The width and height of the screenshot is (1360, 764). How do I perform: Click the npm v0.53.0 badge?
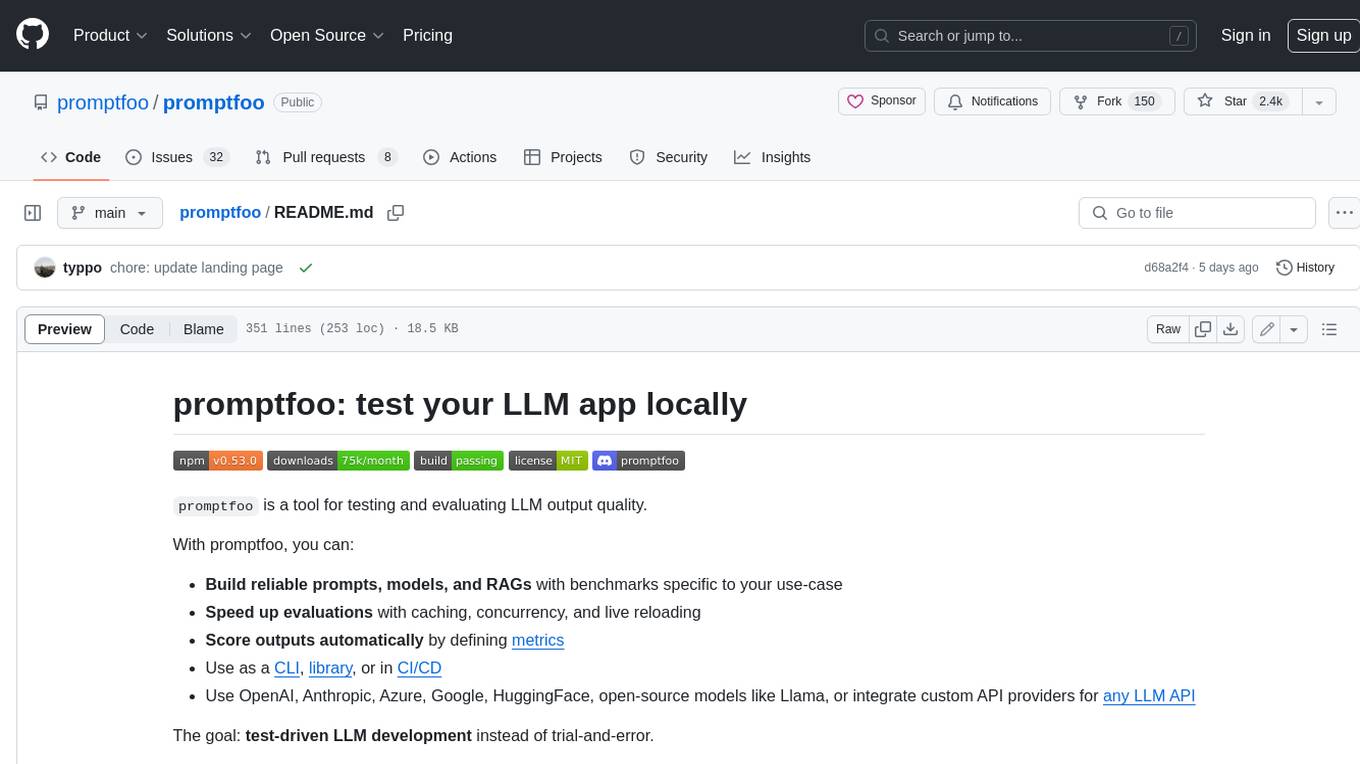pyautogui.click(x=218, y=461)
